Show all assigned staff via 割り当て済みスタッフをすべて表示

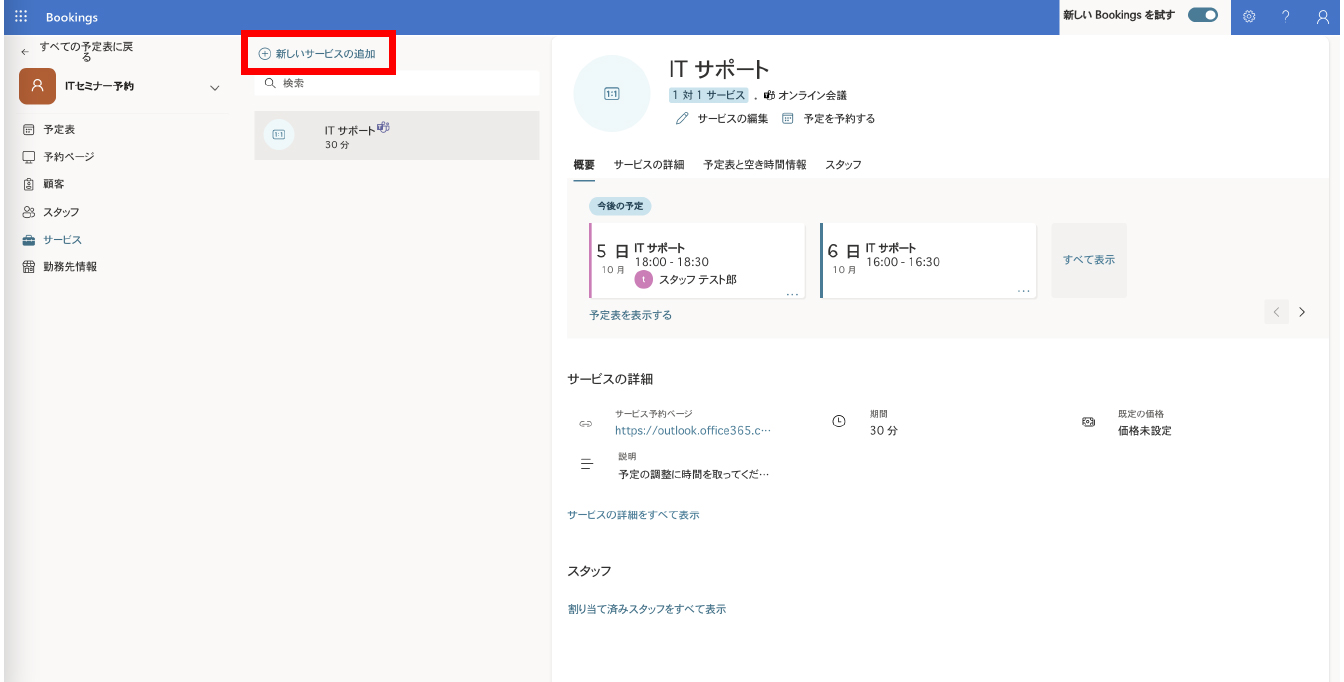646,608
